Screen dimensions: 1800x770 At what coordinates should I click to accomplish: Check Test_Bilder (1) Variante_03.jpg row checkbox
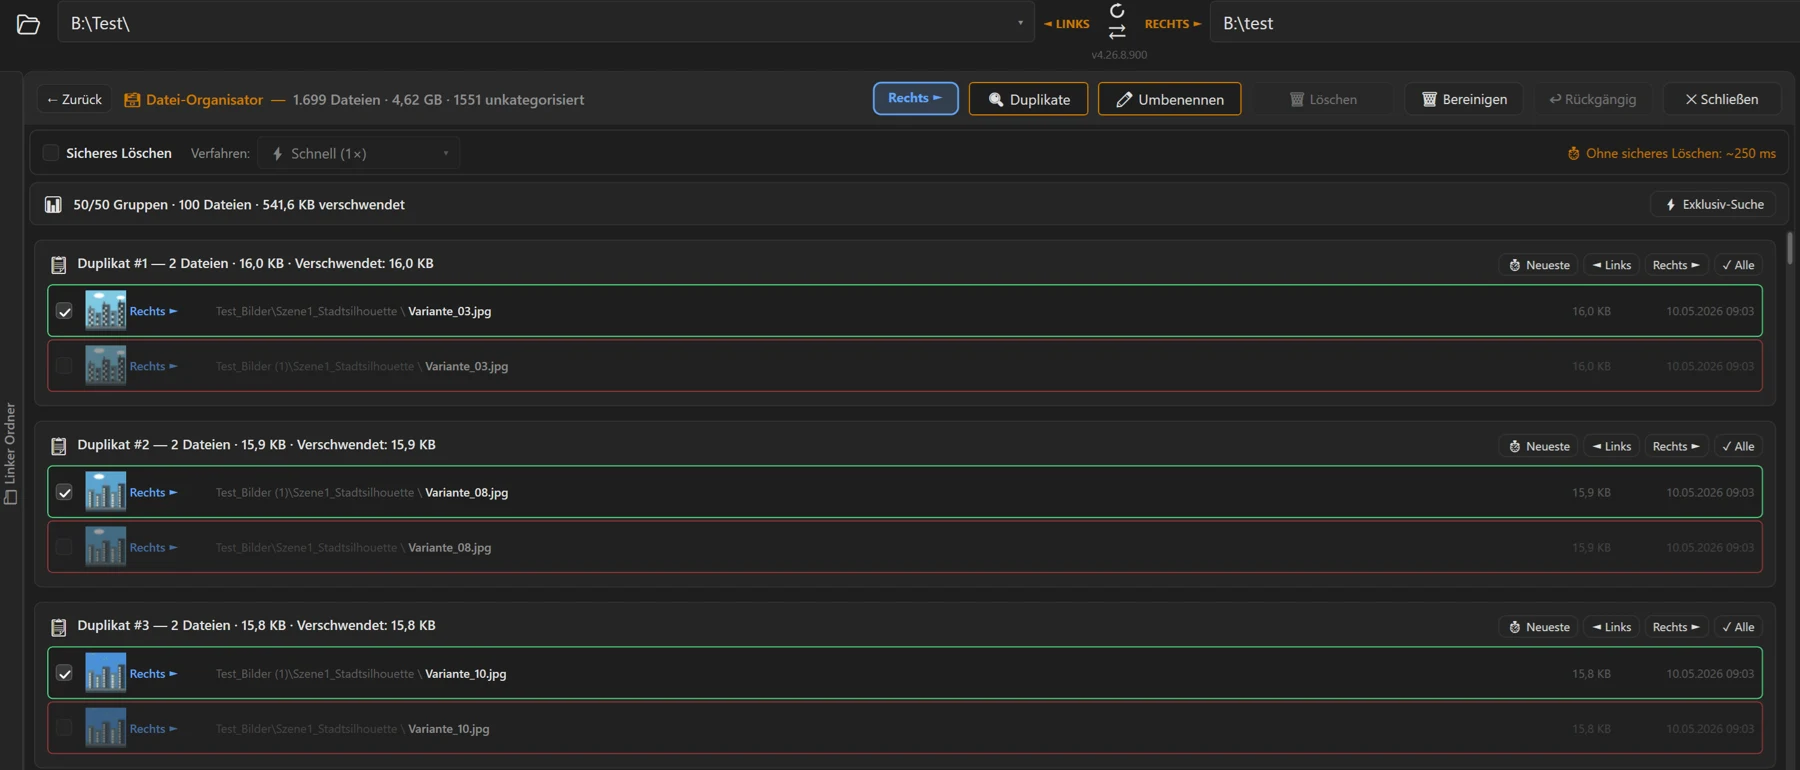(x=64, y=367)
